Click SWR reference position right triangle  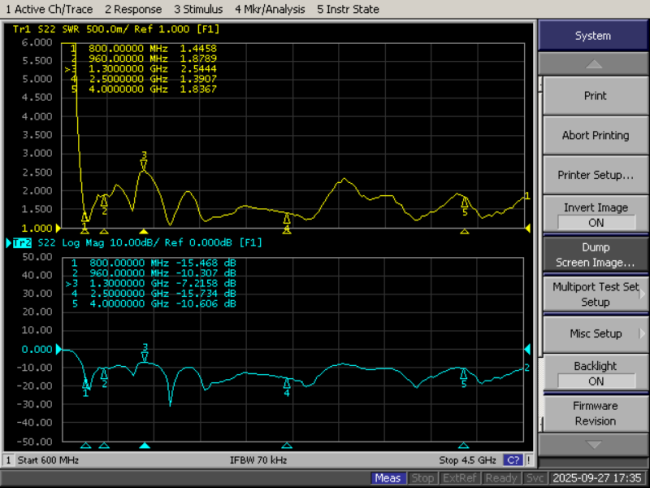528,228
